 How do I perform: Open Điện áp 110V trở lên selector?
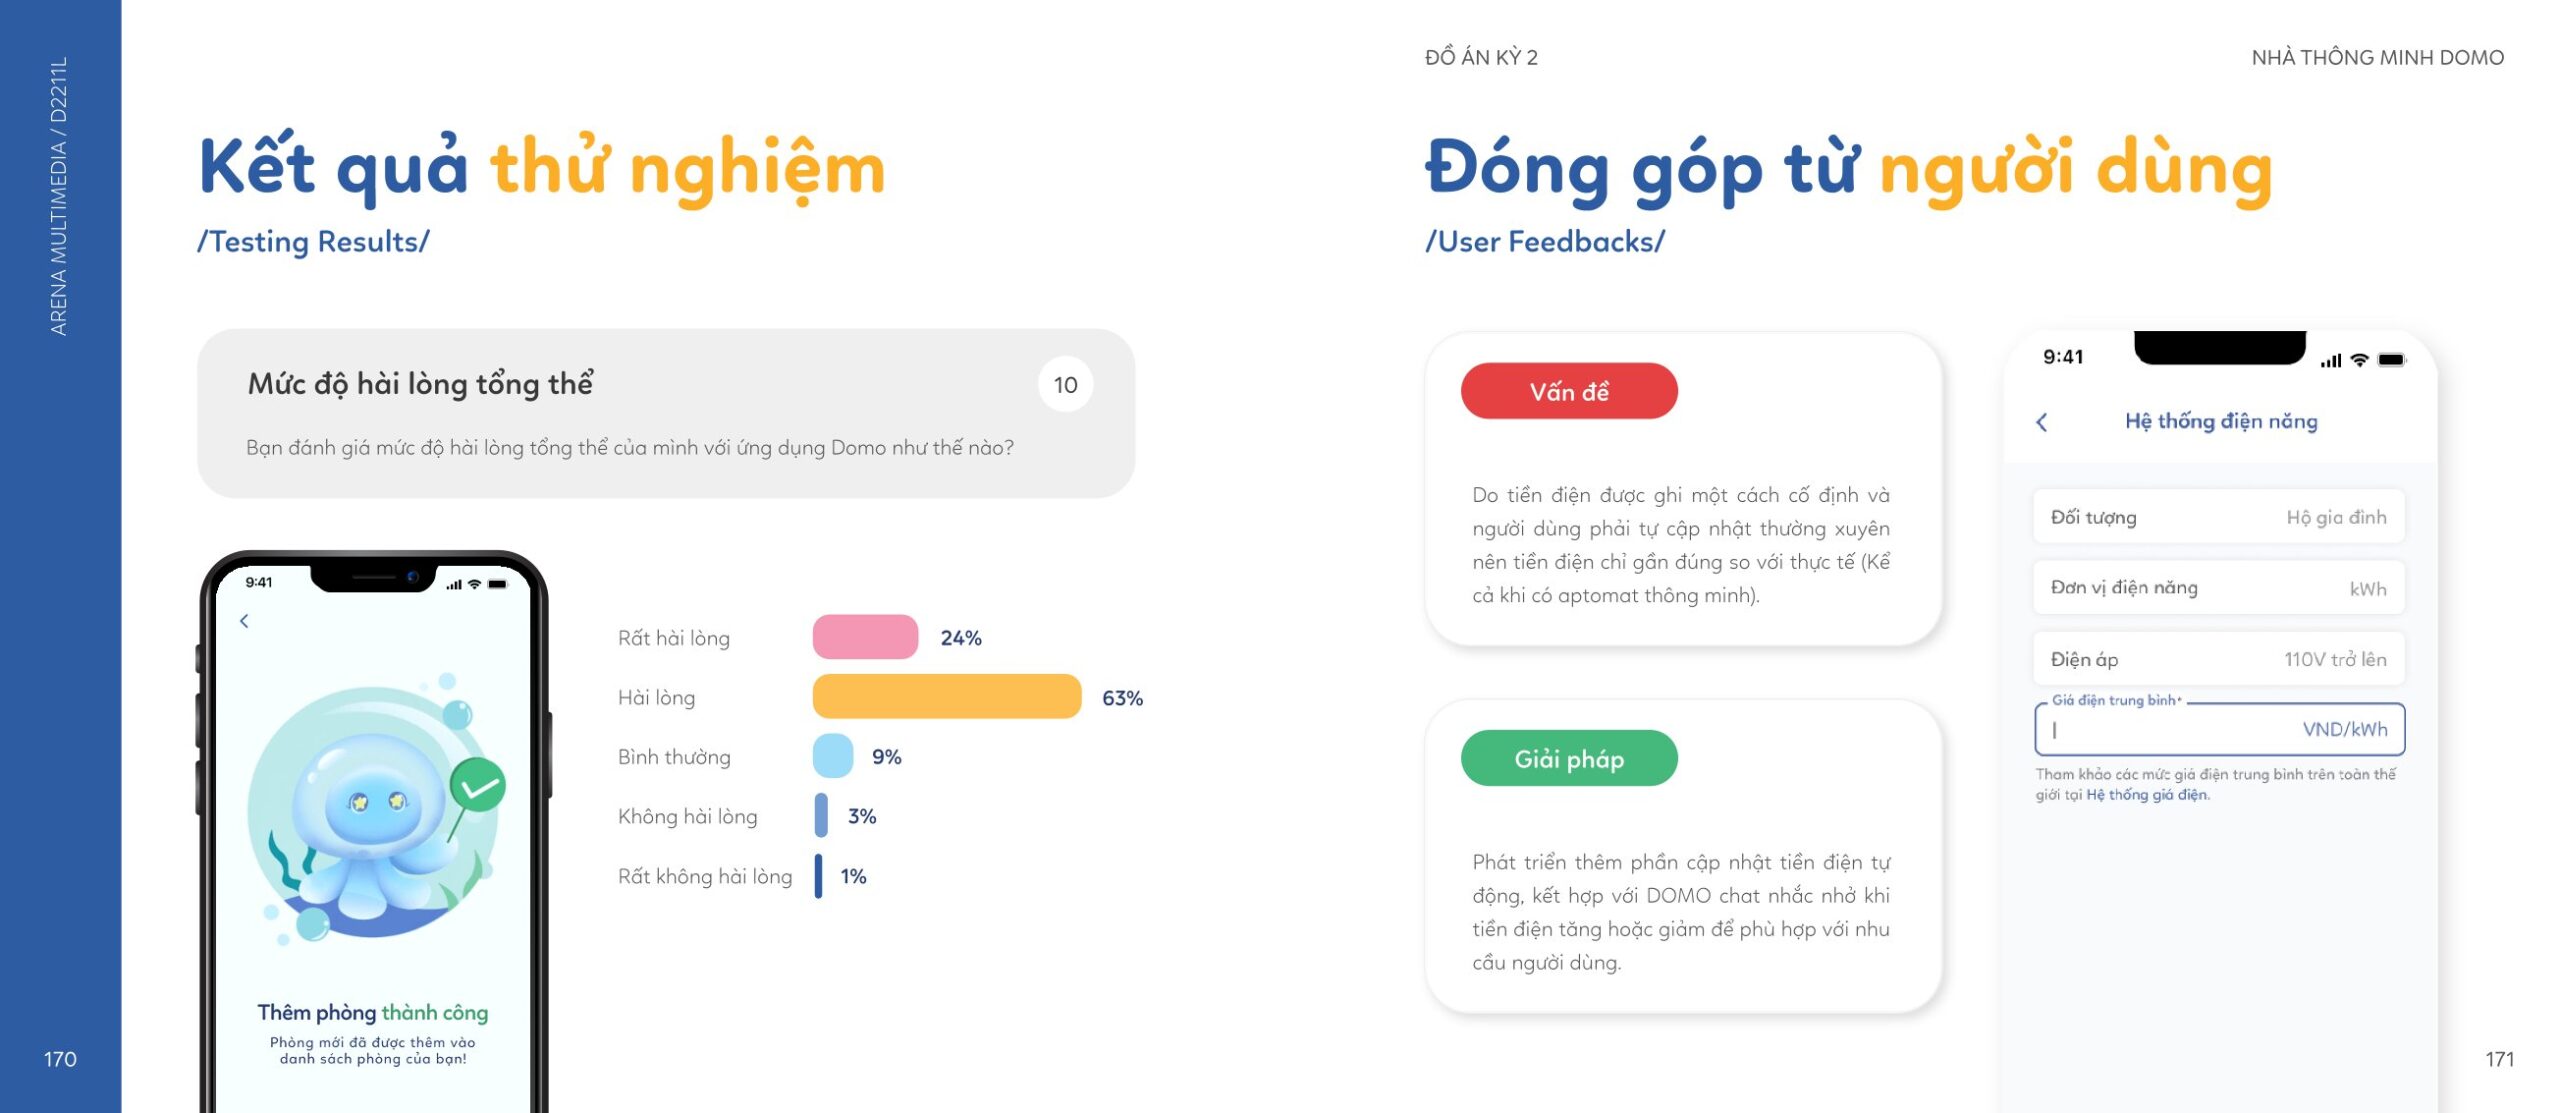[x=2218, y=659]
